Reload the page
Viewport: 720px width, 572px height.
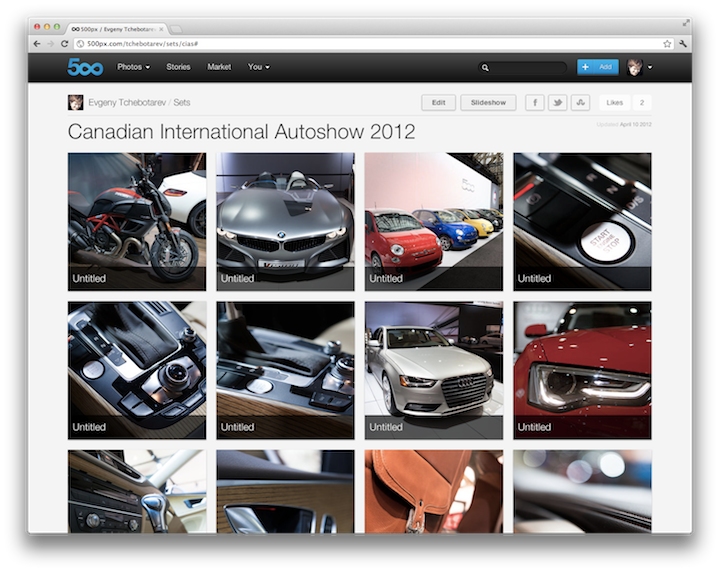[x=64, y=44]
